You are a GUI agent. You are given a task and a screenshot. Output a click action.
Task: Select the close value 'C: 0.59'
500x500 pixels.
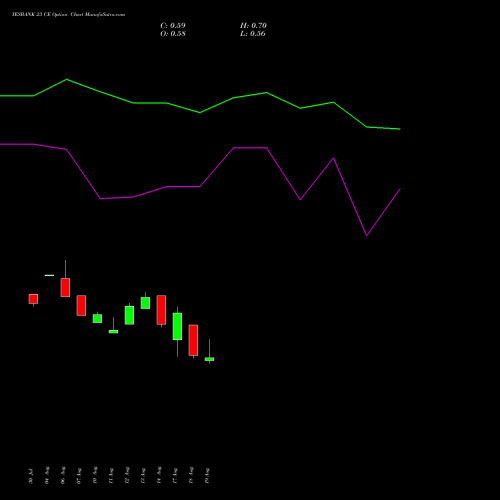coord(173,26)
